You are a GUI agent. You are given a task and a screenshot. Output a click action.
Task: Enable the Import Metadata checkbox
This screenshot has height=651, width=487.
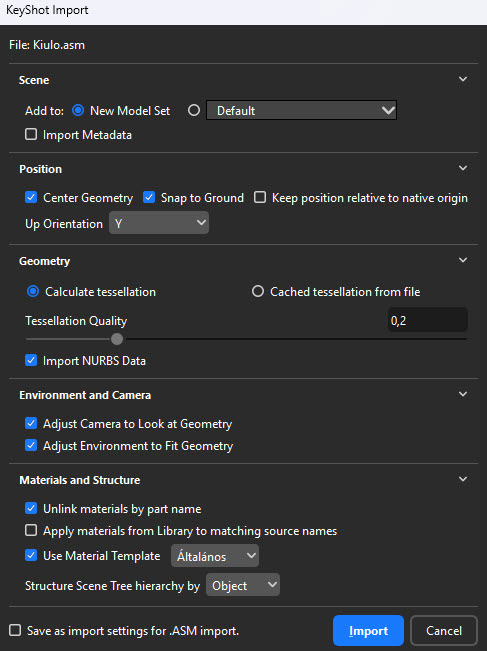click(x=31, y=134)
